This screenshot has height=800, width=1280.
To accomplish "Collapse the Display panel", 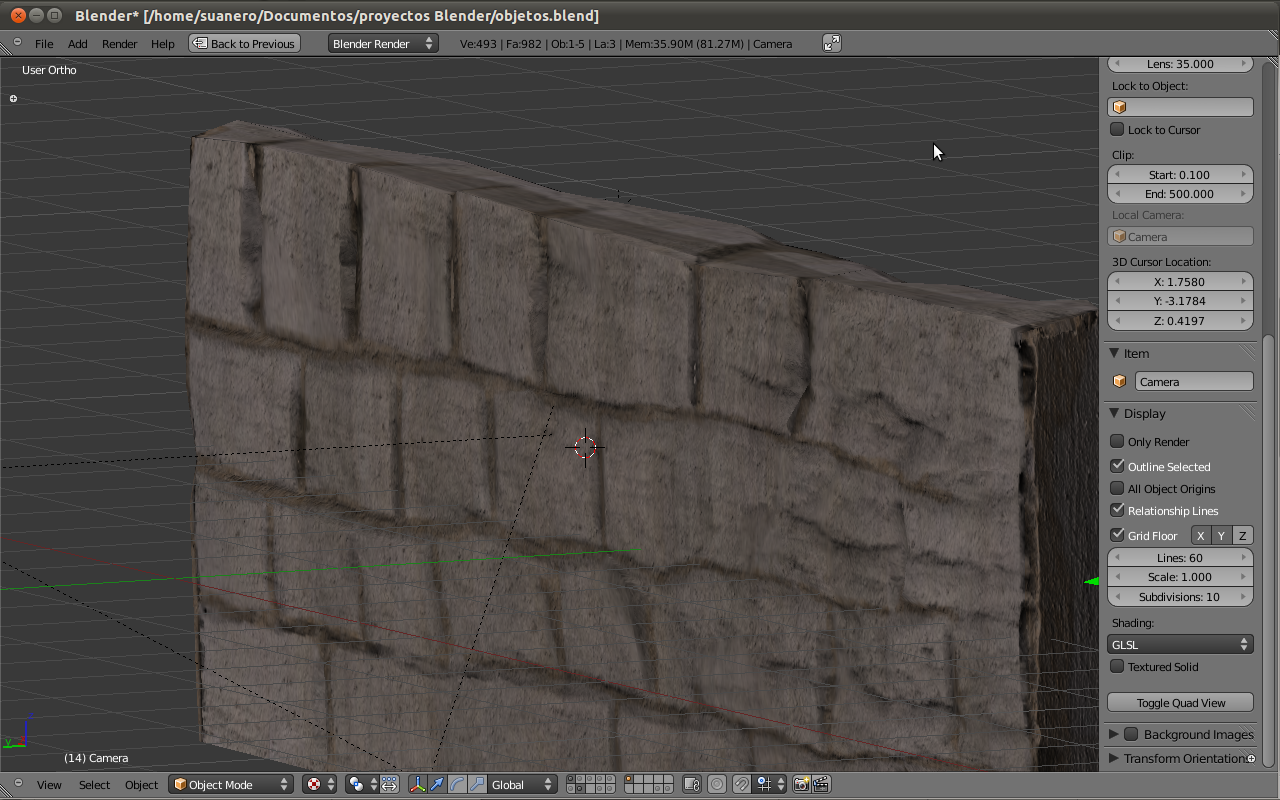I will click(1114, 413).
